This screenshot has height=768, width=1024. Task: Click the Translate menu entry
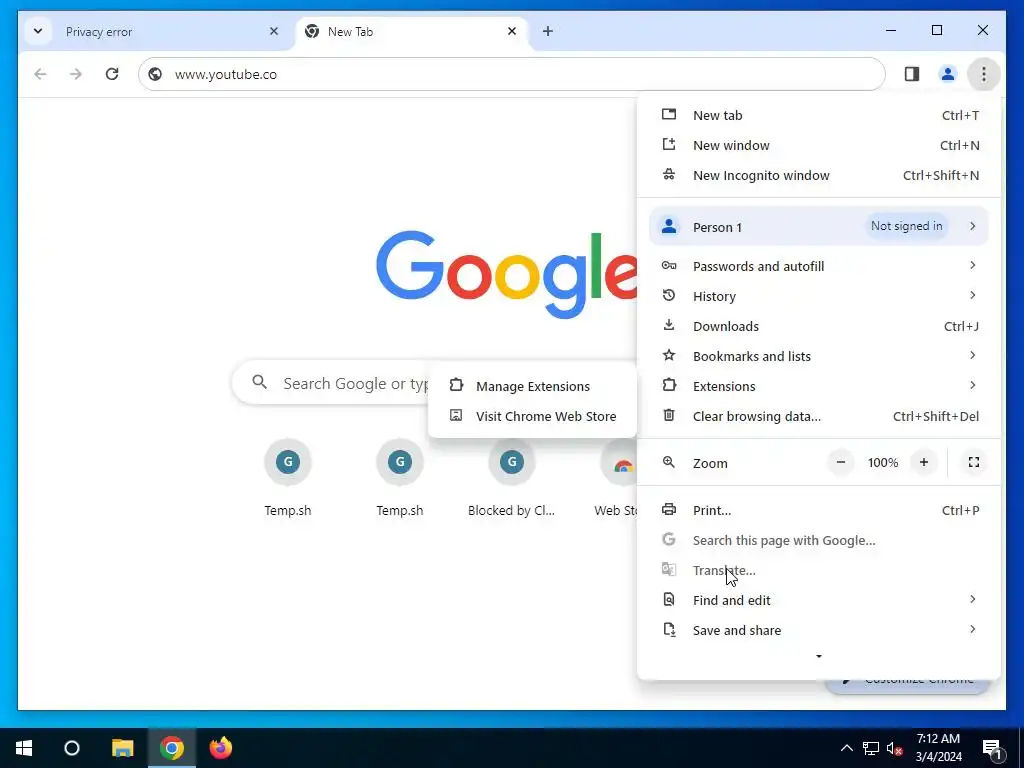819,570
